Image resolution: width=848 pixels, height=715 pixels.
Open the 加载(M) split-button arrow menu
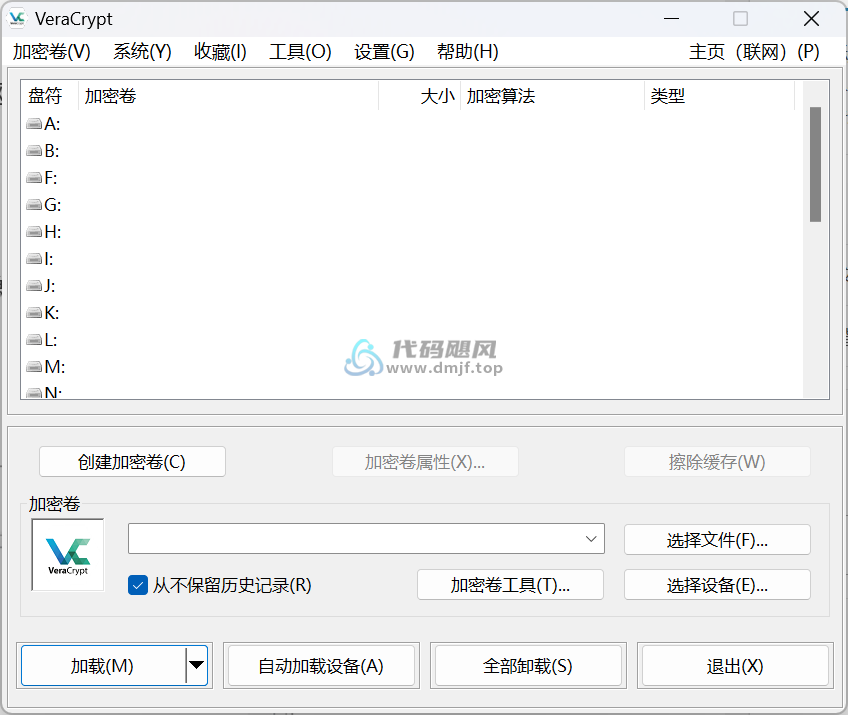tap(196, 665)
